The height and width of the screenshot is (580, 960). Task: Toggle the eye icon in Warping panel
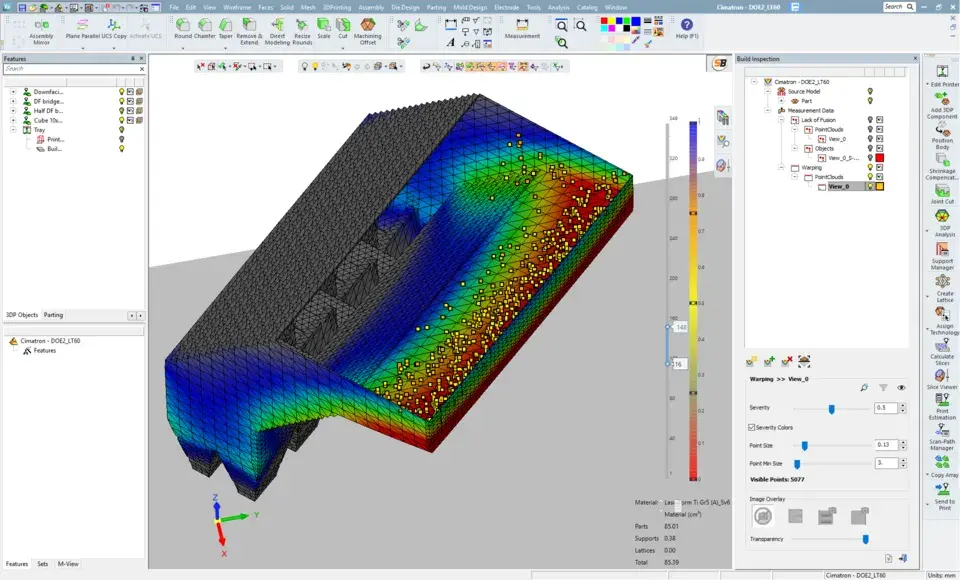pos(901,387)
